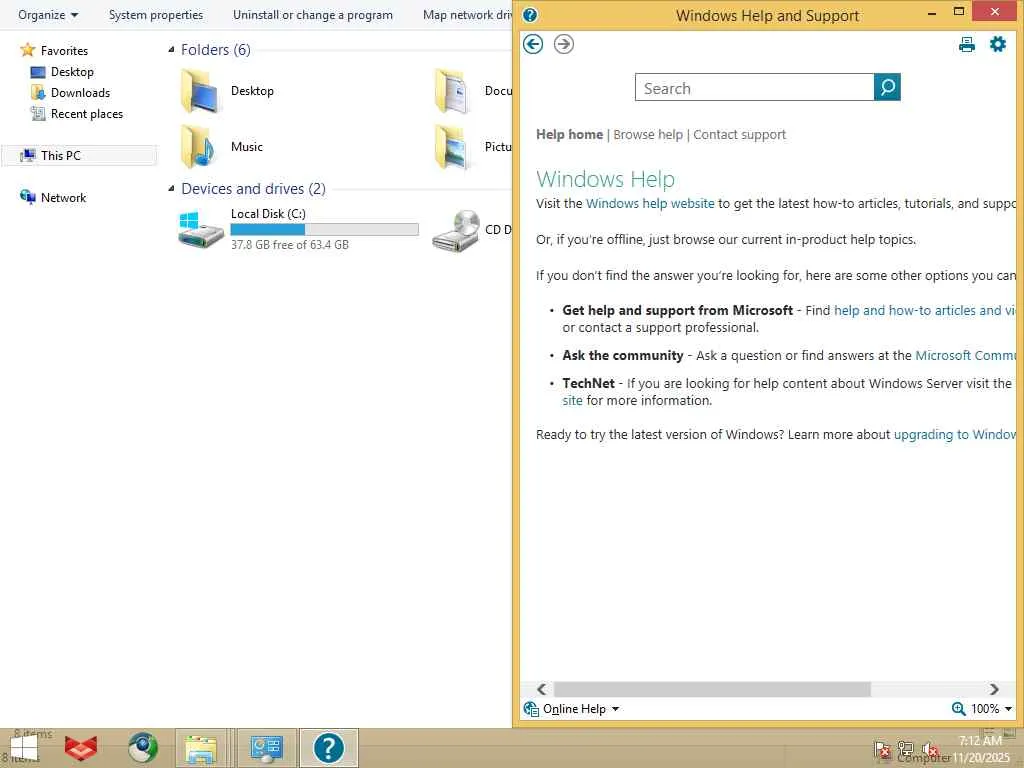
Task: Follow the upgrading to Windows link
Action: point(955,435)
